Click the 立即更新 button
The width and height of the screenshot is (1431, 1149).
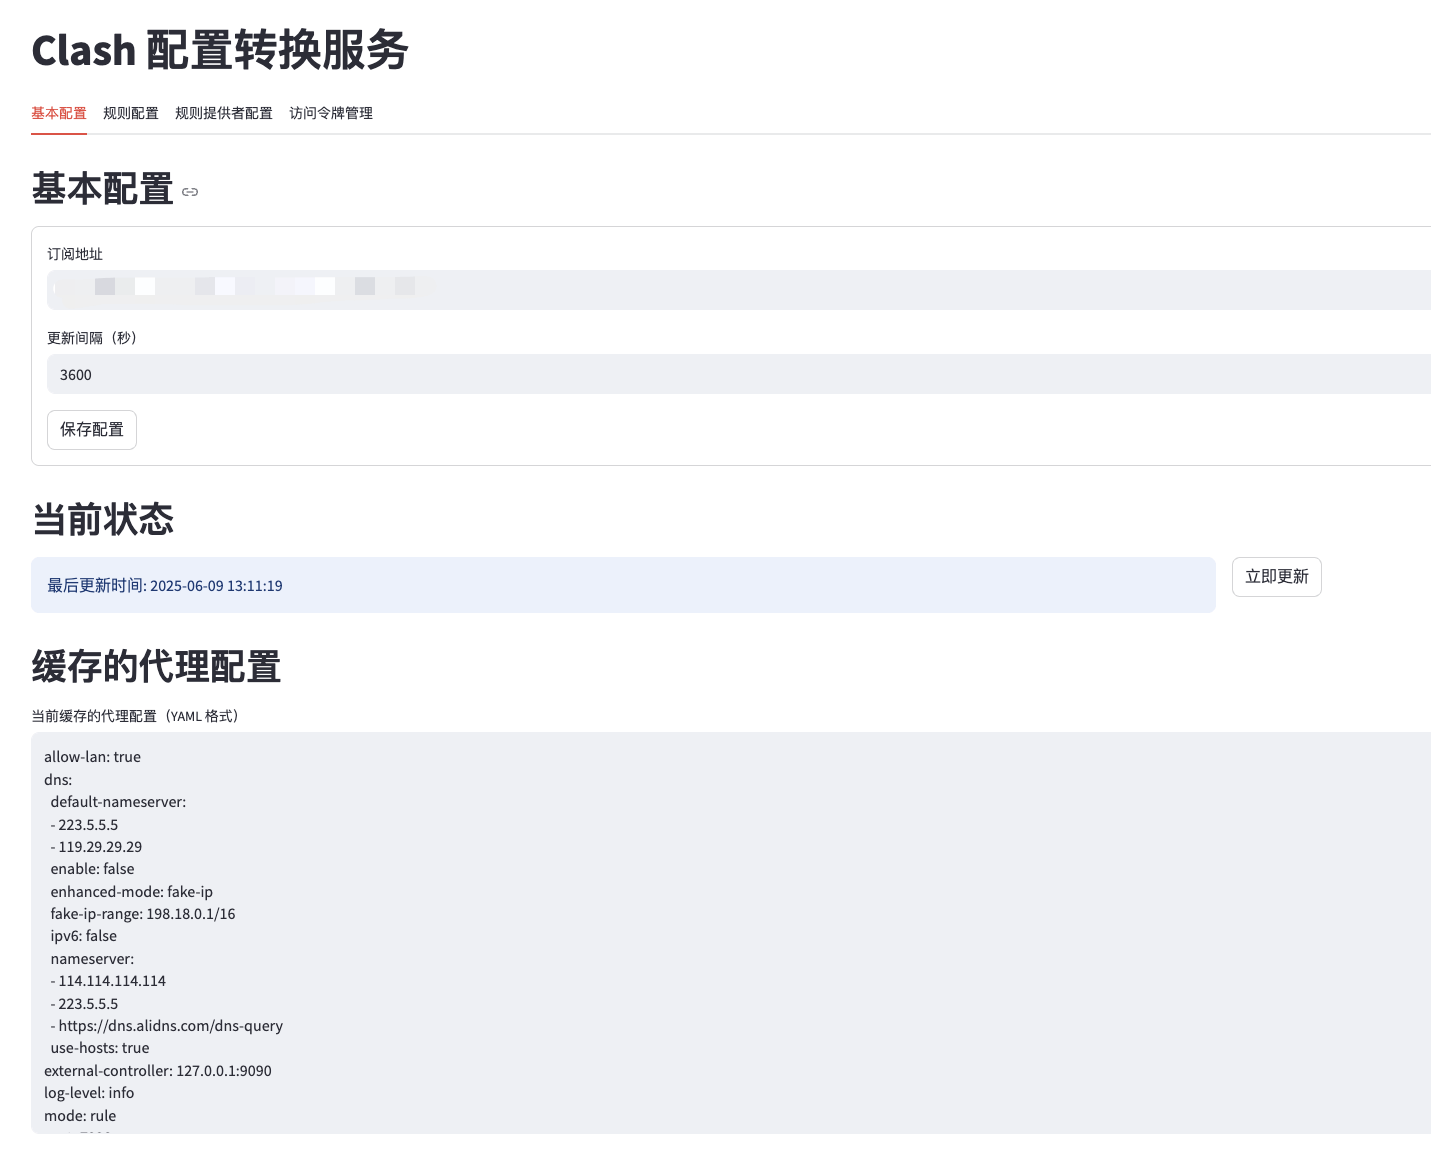[x=1277, y=577]
